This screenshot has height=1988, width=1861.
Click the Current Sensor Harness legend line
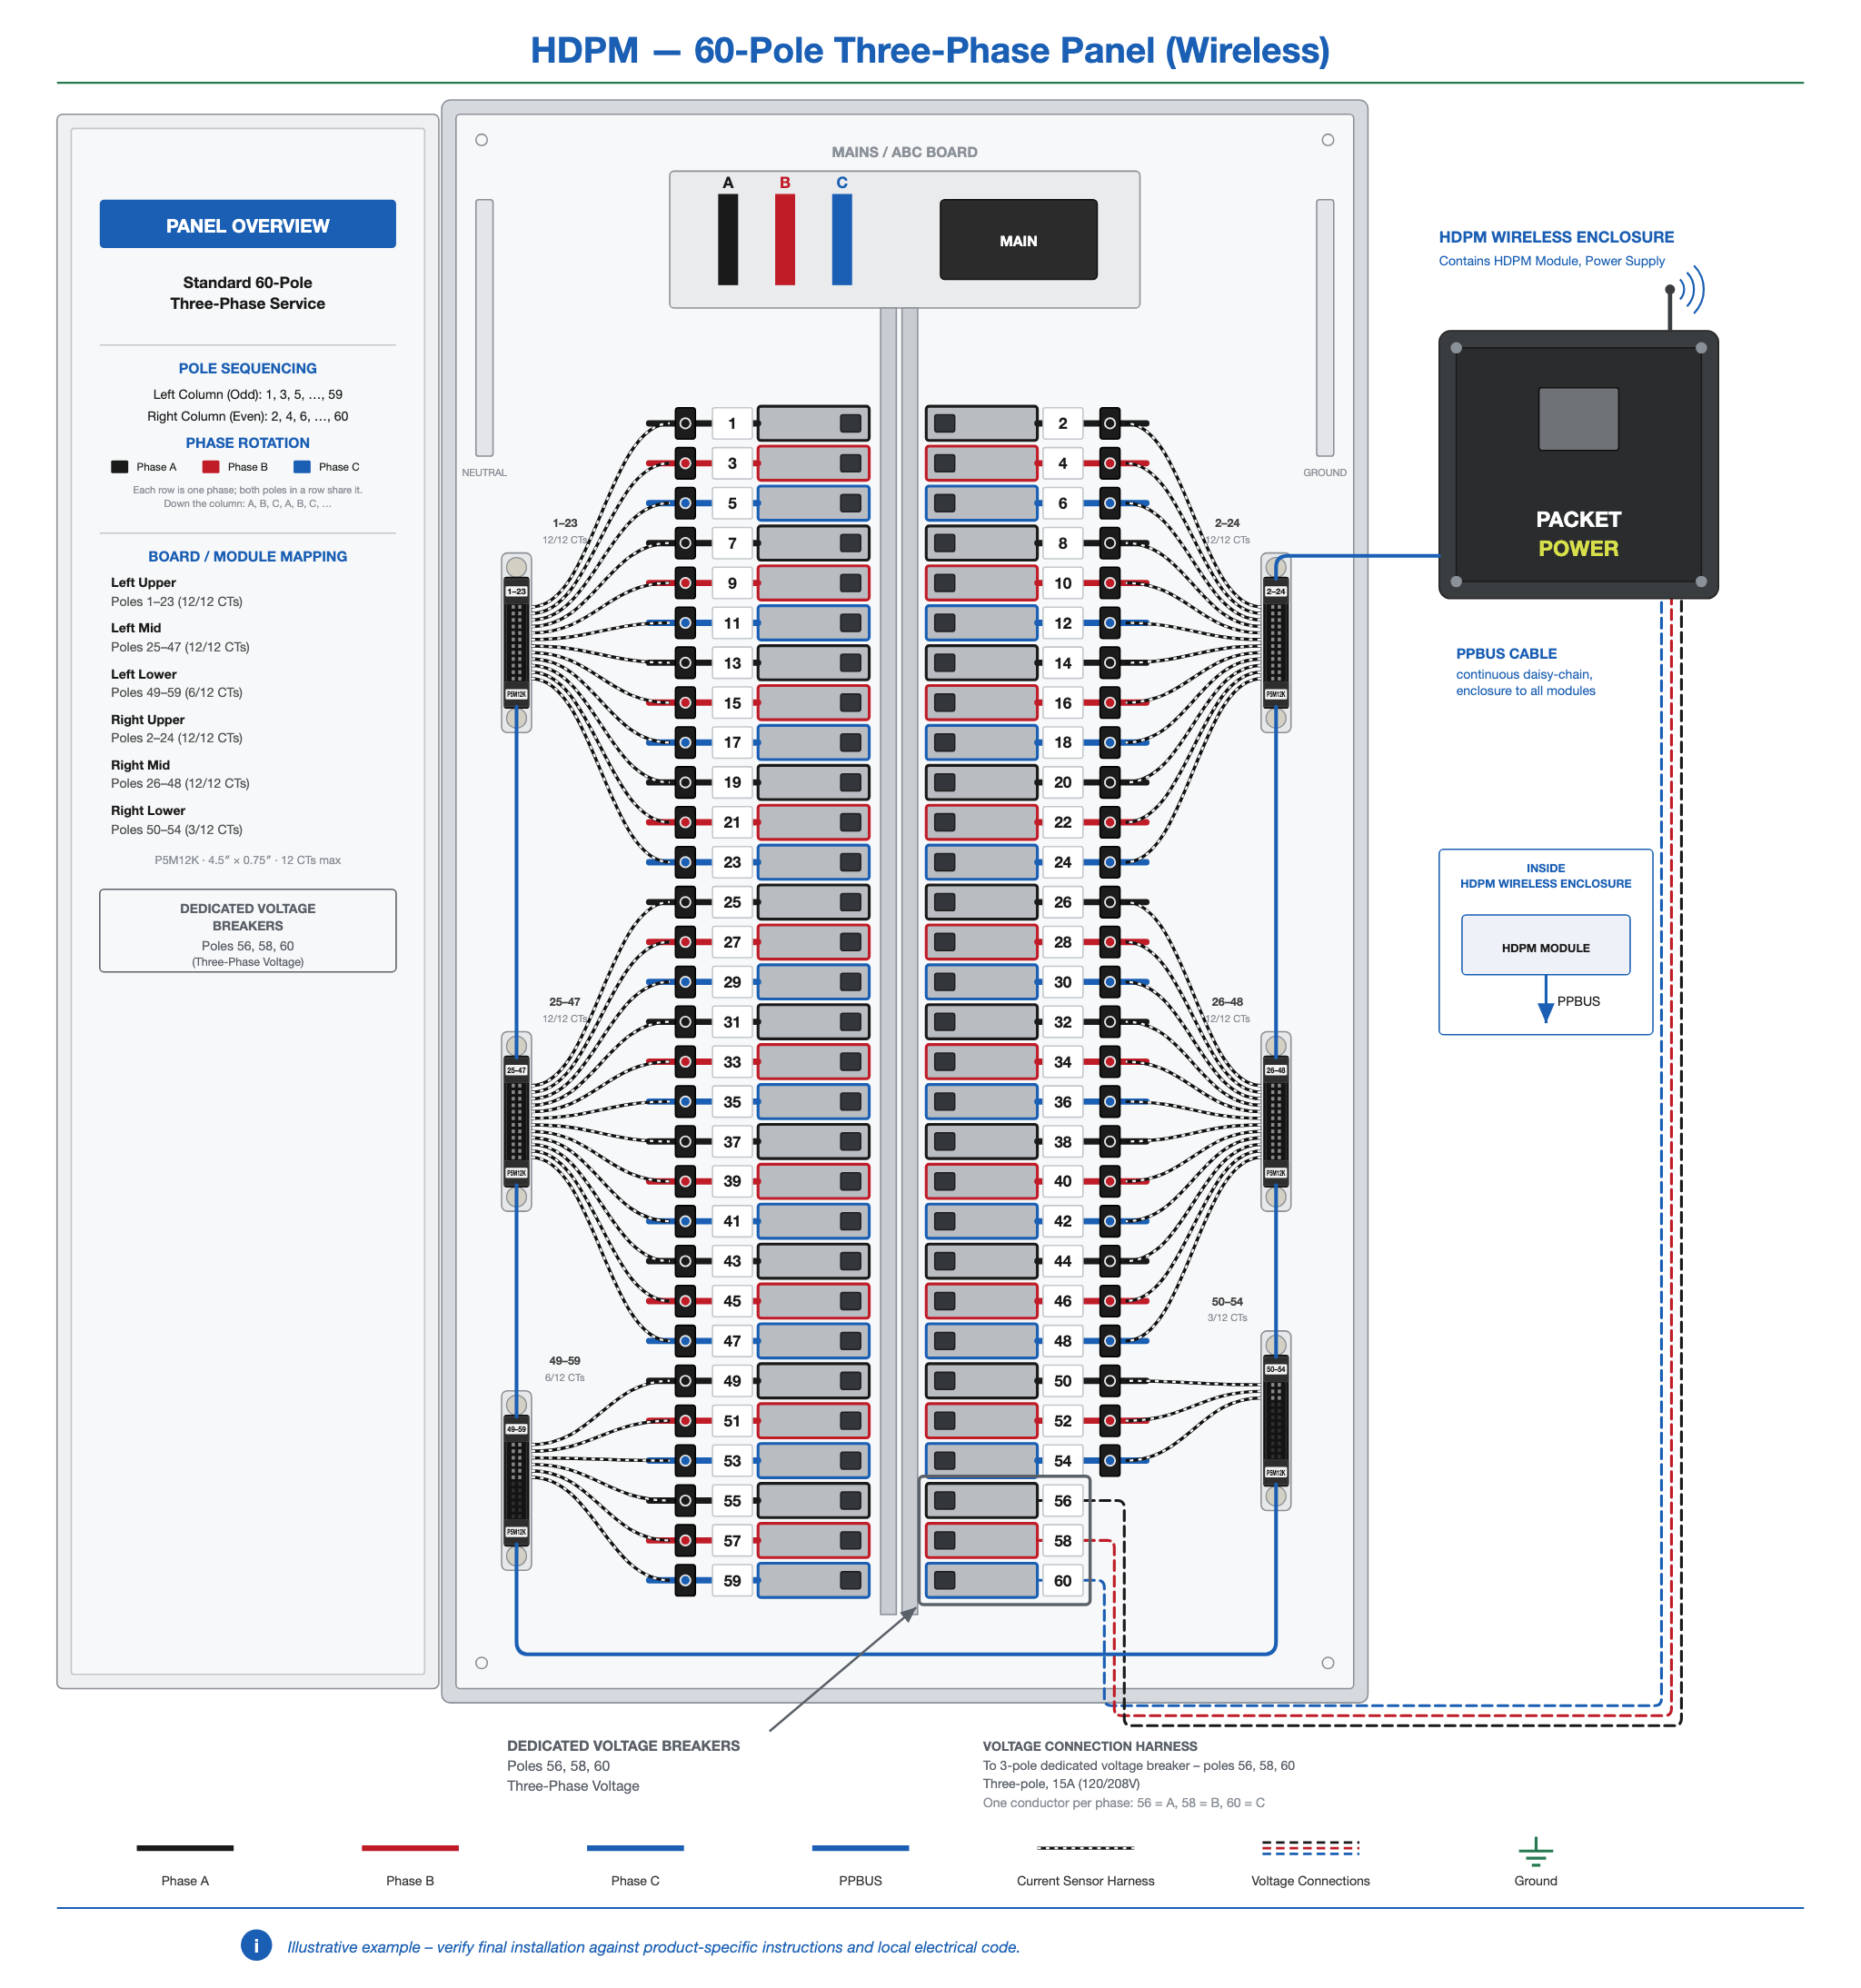pyautogui.click(x=1085, y=1848)
